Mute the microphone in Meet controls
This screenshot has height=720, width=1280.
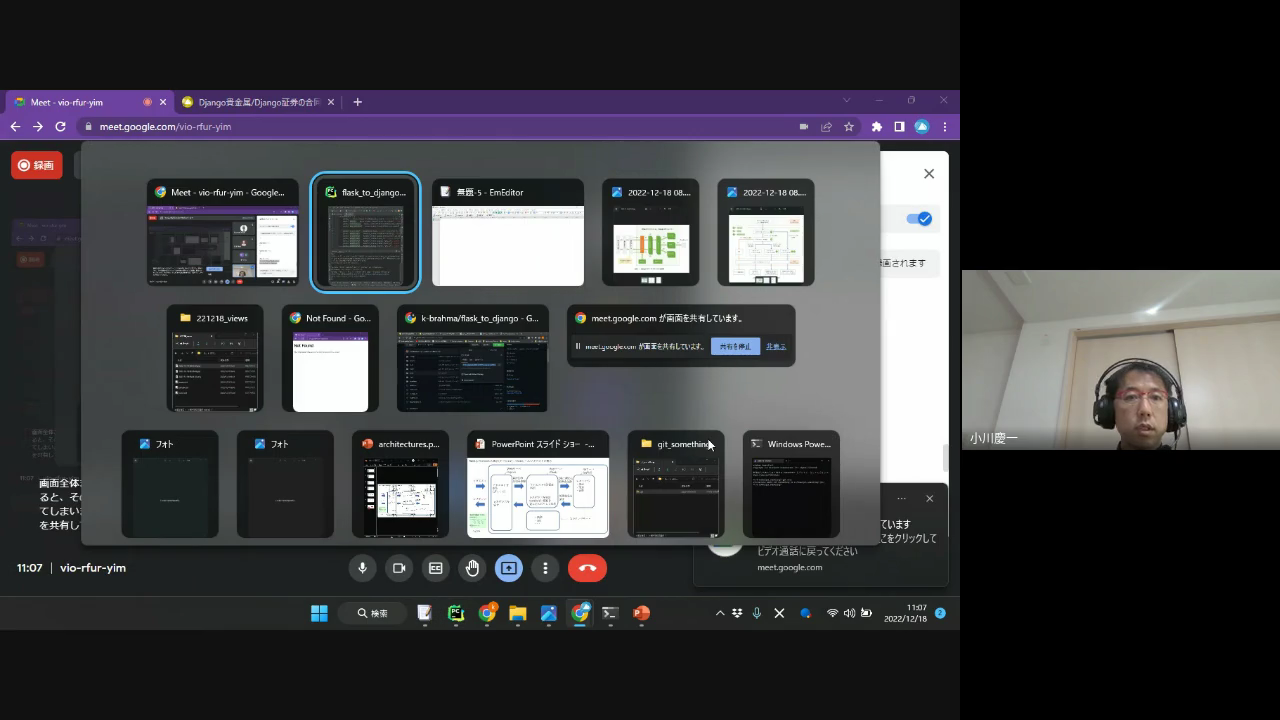click(x=362, y=568)
